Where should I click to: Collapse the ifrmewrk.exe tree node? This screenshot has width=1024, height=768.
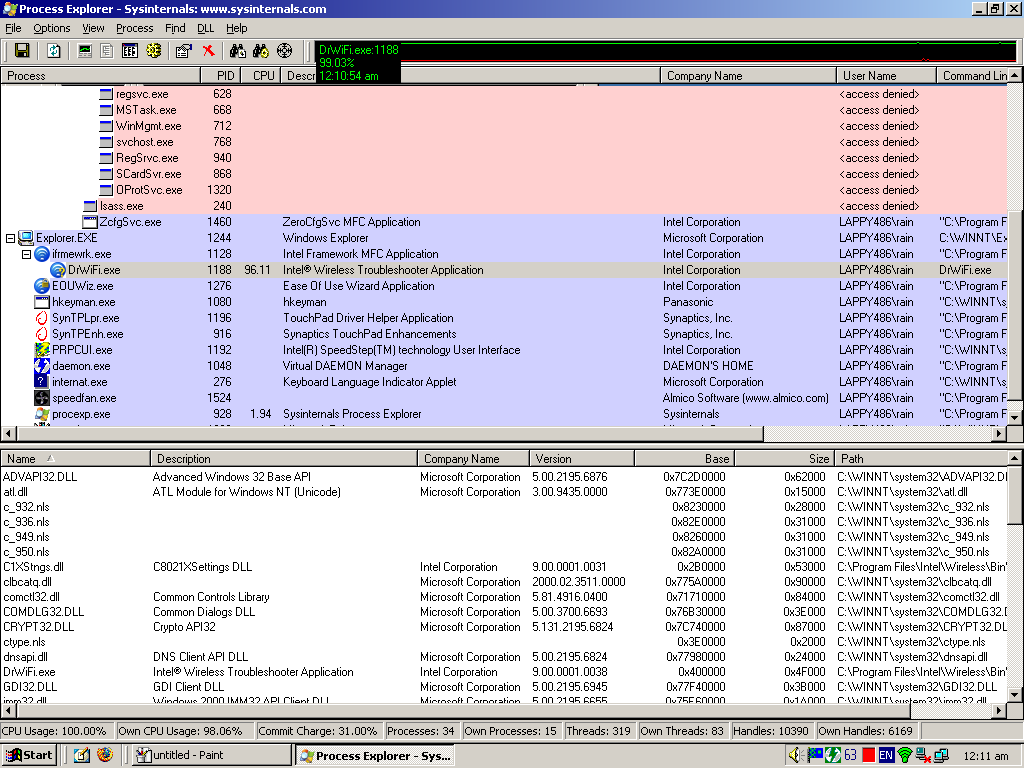coord(27,255)
